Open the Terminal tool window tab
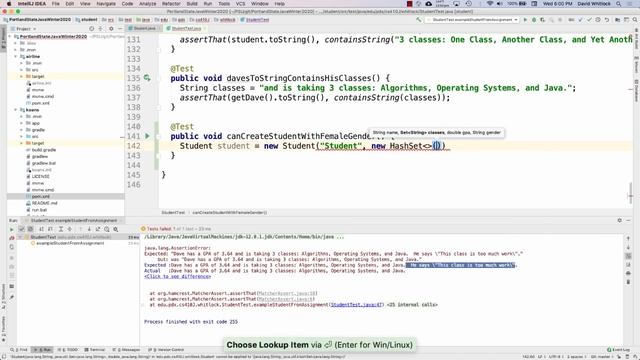This screenshot has width=640, height=360. pos(95,350)
